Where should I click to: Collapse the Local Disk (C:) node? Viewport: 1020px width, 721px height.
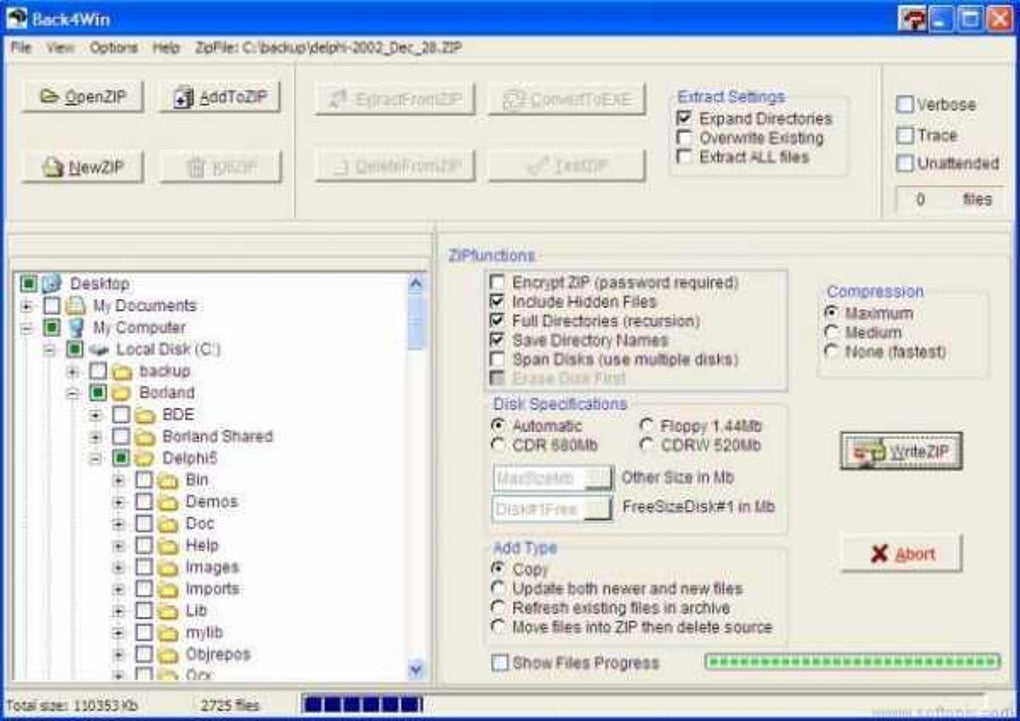[50, 350]
